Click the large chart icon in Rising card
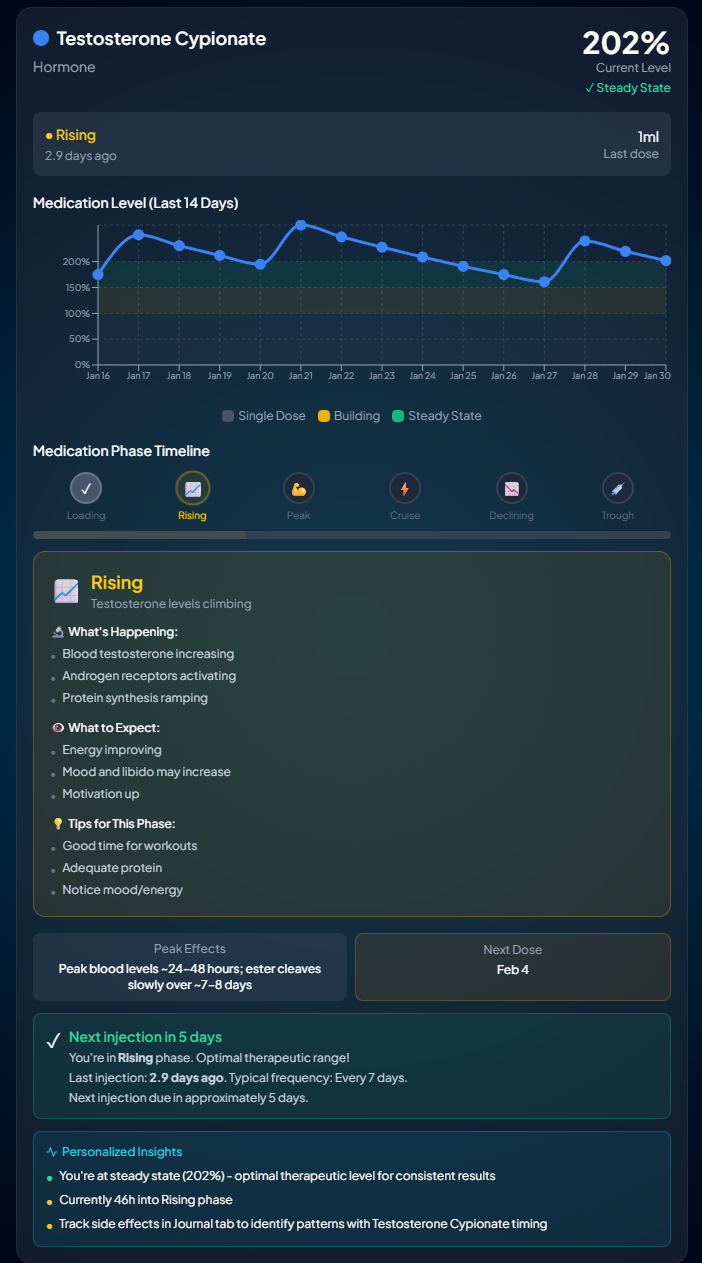The height and width of the screenshot is (1263, 702). (66, 591)
